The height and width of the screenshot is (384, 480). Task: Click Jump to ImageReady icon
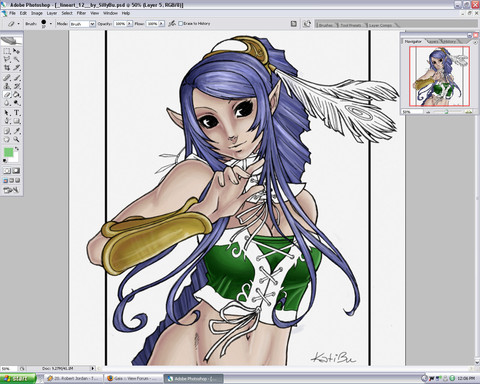[x=12, y=190]
